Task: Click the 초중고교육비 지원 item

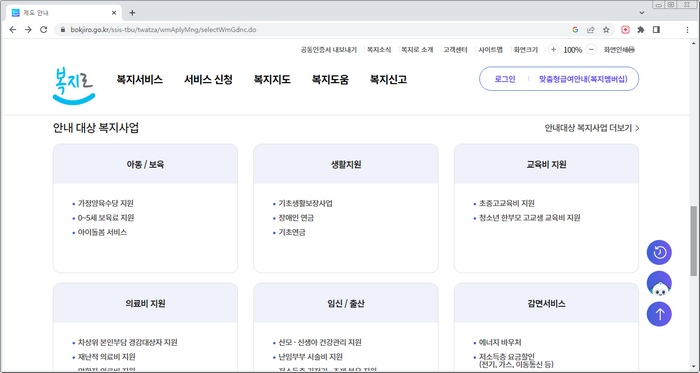Action: [x=507, y=203]
